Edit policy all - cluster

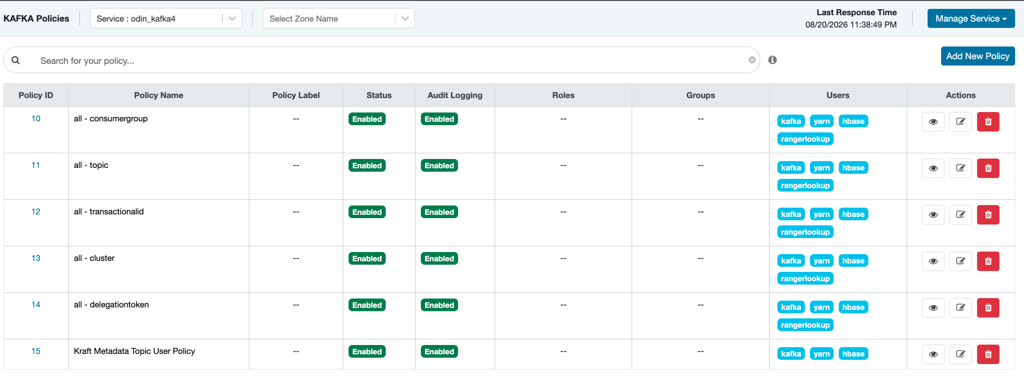[960, 261]
